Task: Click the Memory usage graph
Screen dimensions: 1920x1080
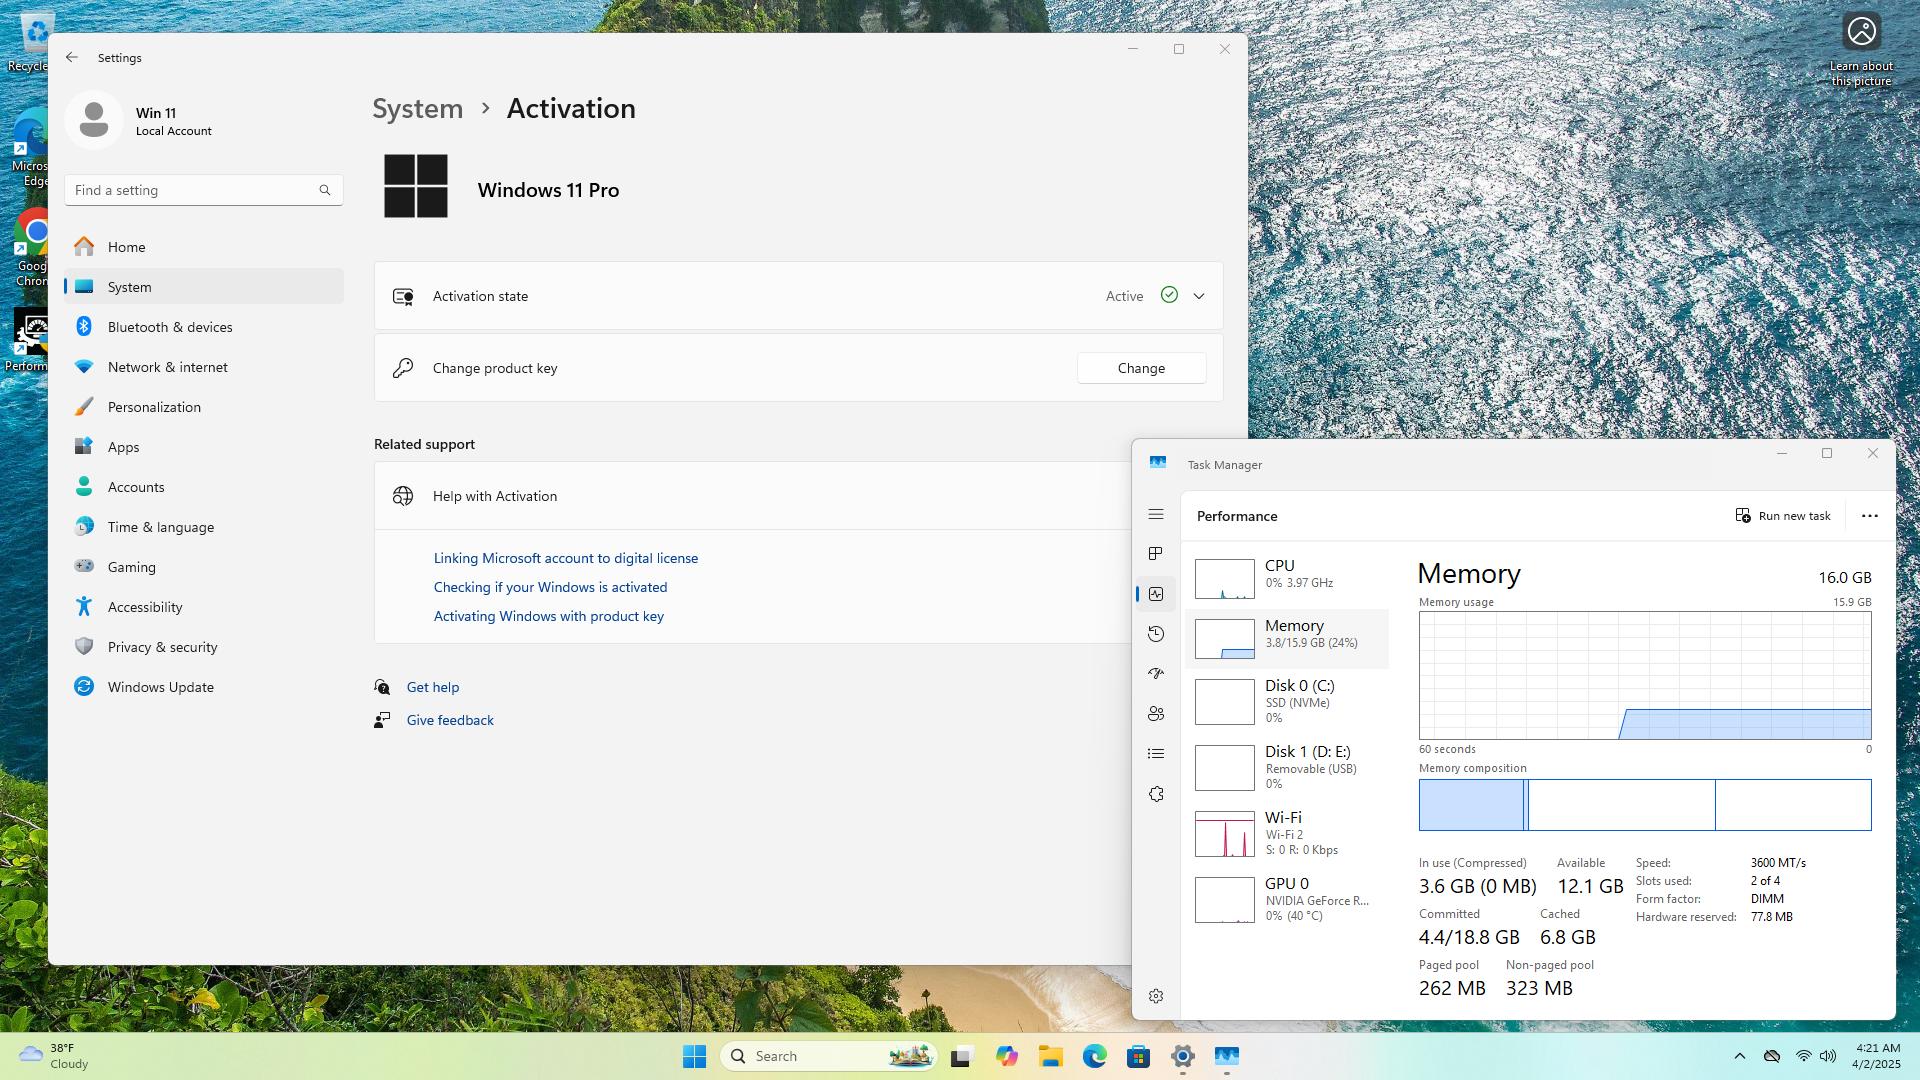Action: tap(1645, 676)
